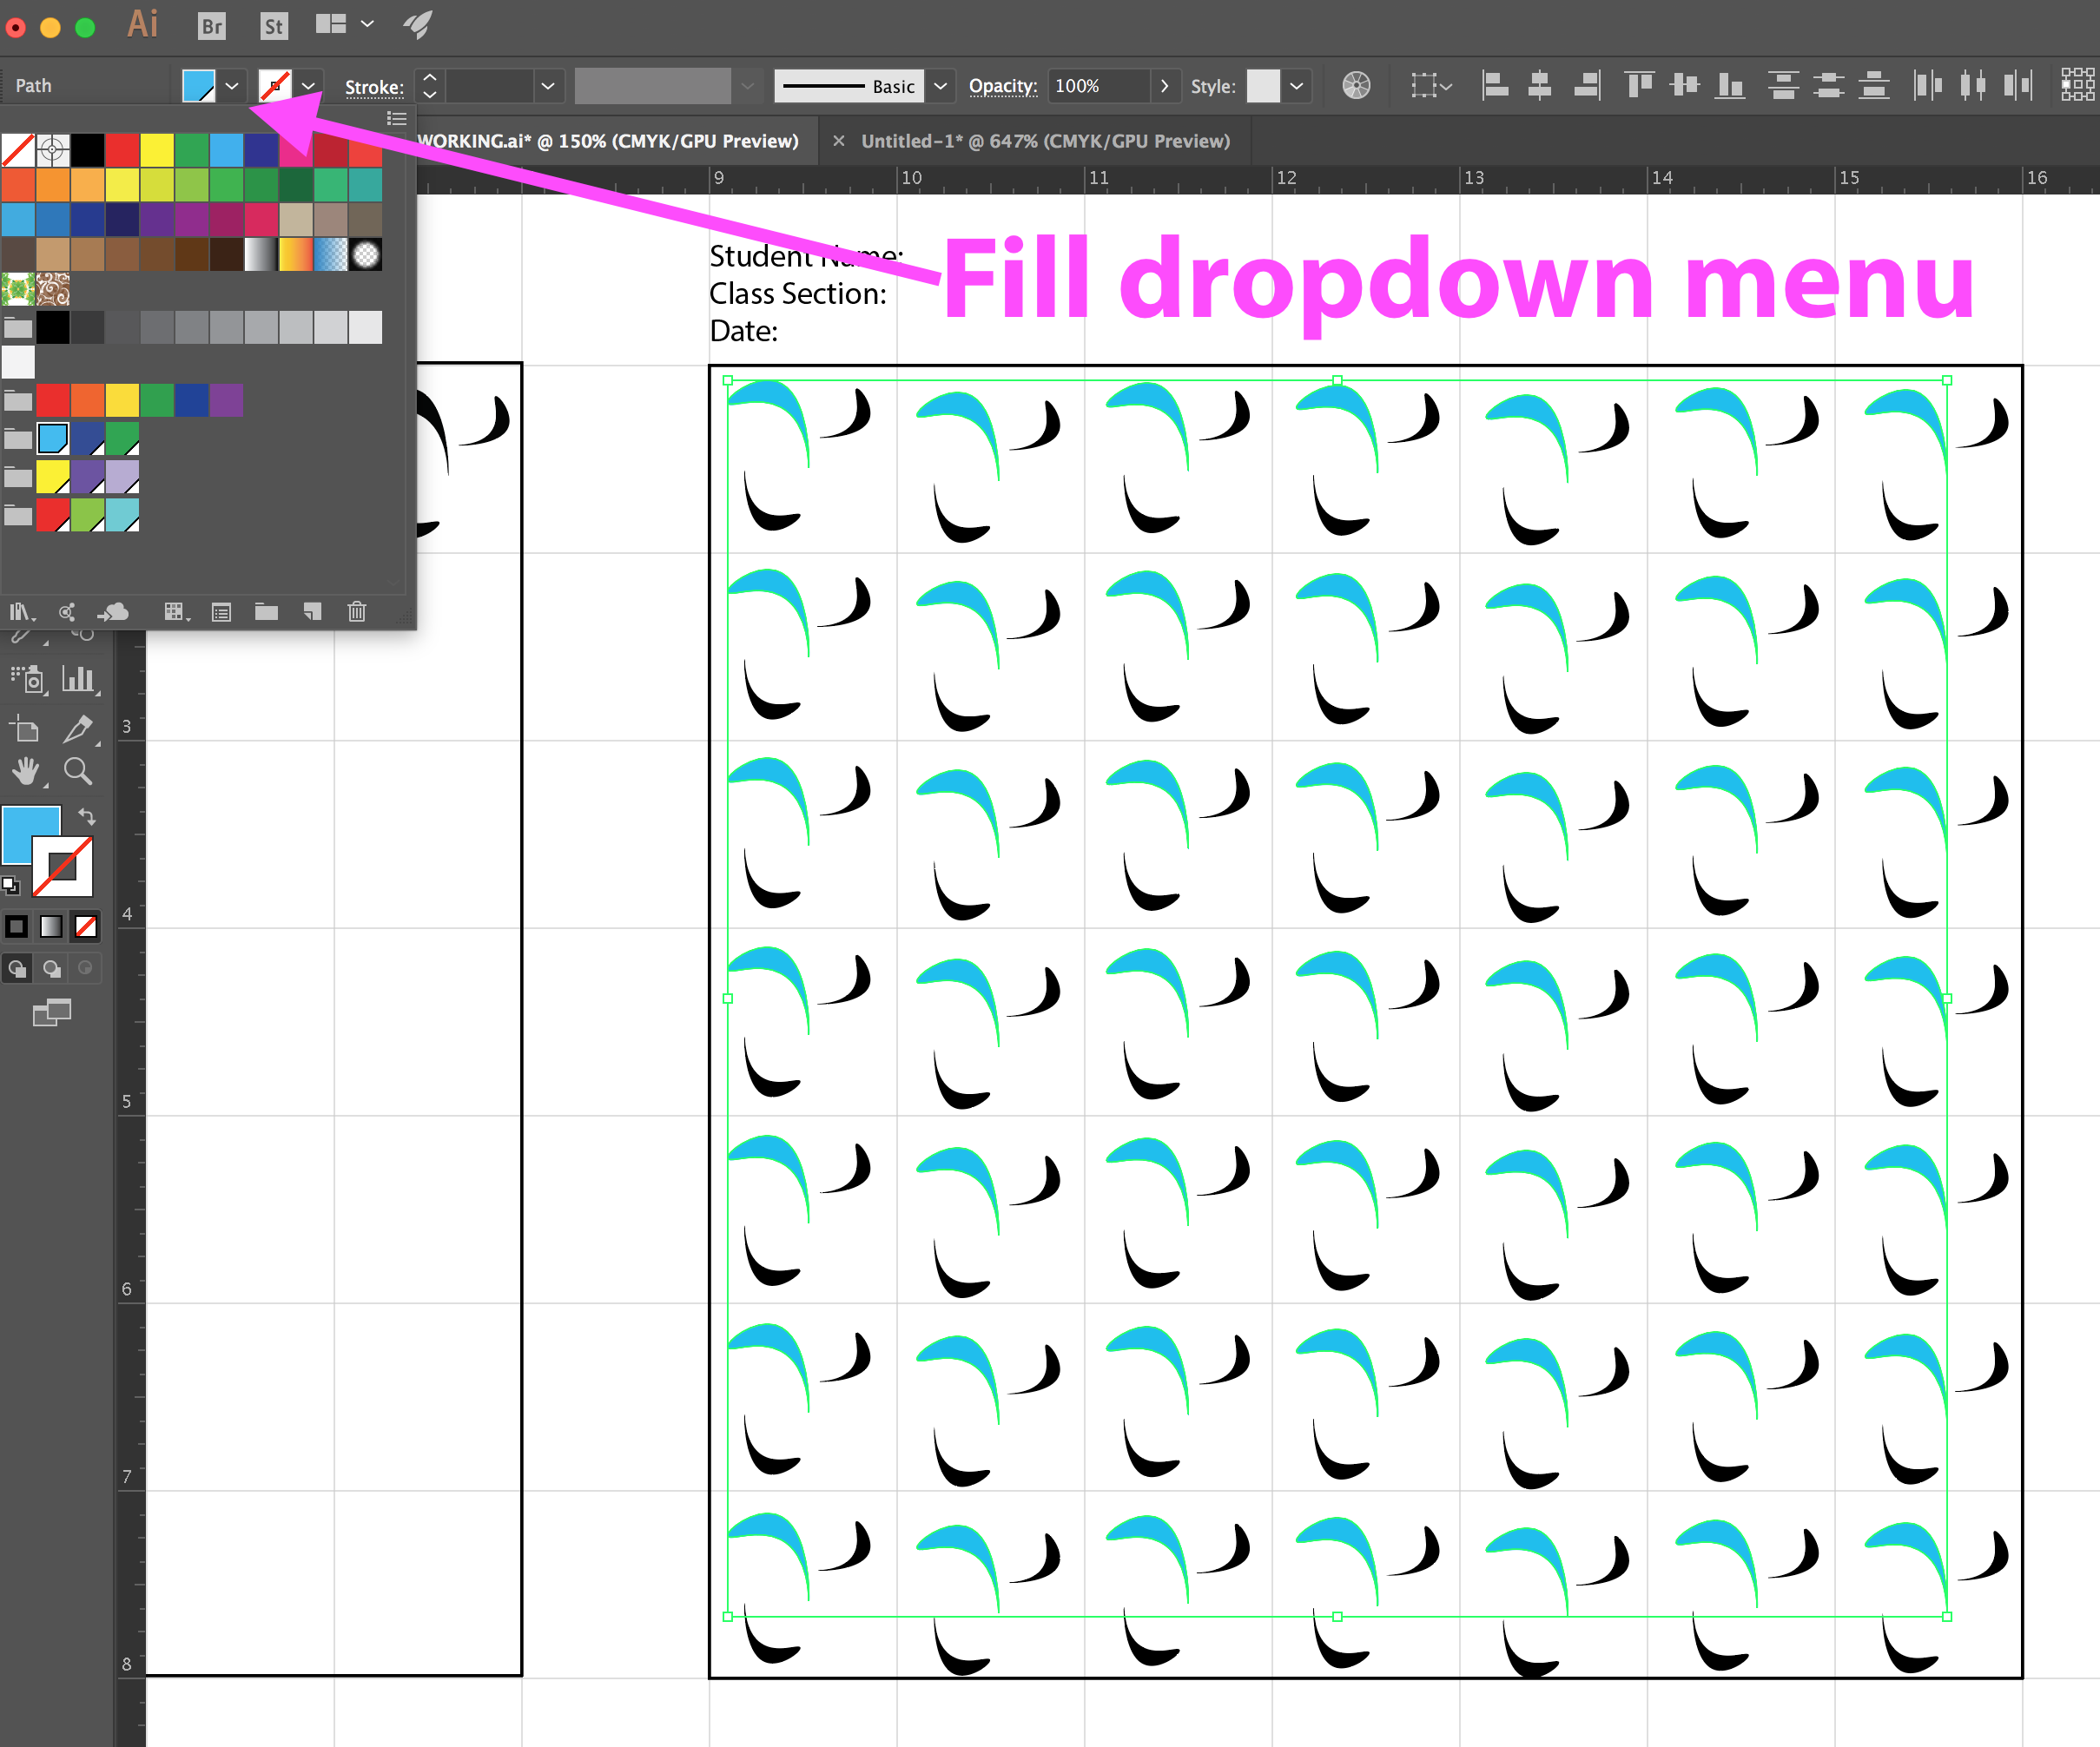Open the Style dropdown arrow
The height and width of the screenshot is (1747, 2100).
pyautogui.click(x=1296, y=86)
